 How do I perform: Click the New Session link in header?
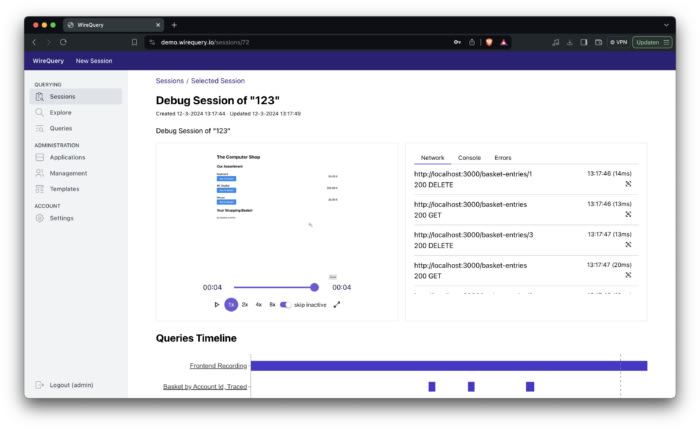tap(94, 61)
